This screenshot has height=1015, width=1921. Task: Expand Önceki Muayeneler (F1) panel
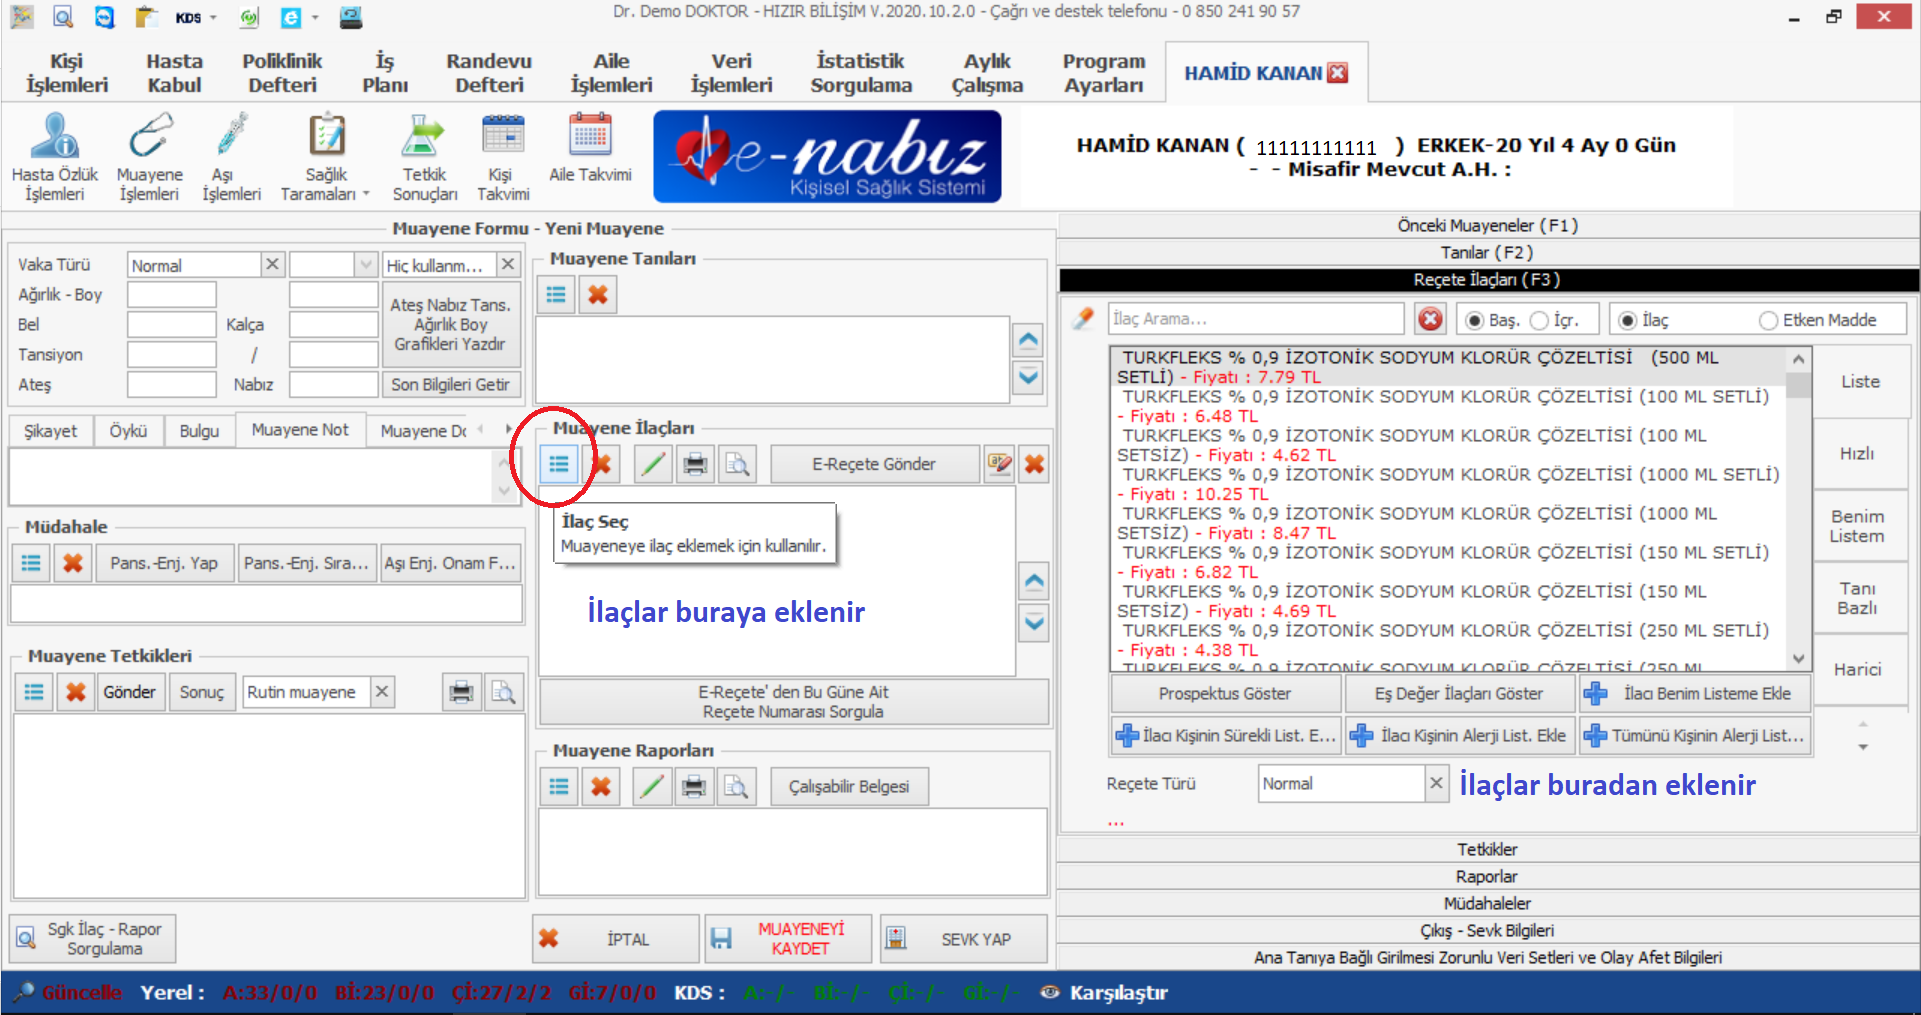(1487, 225)
